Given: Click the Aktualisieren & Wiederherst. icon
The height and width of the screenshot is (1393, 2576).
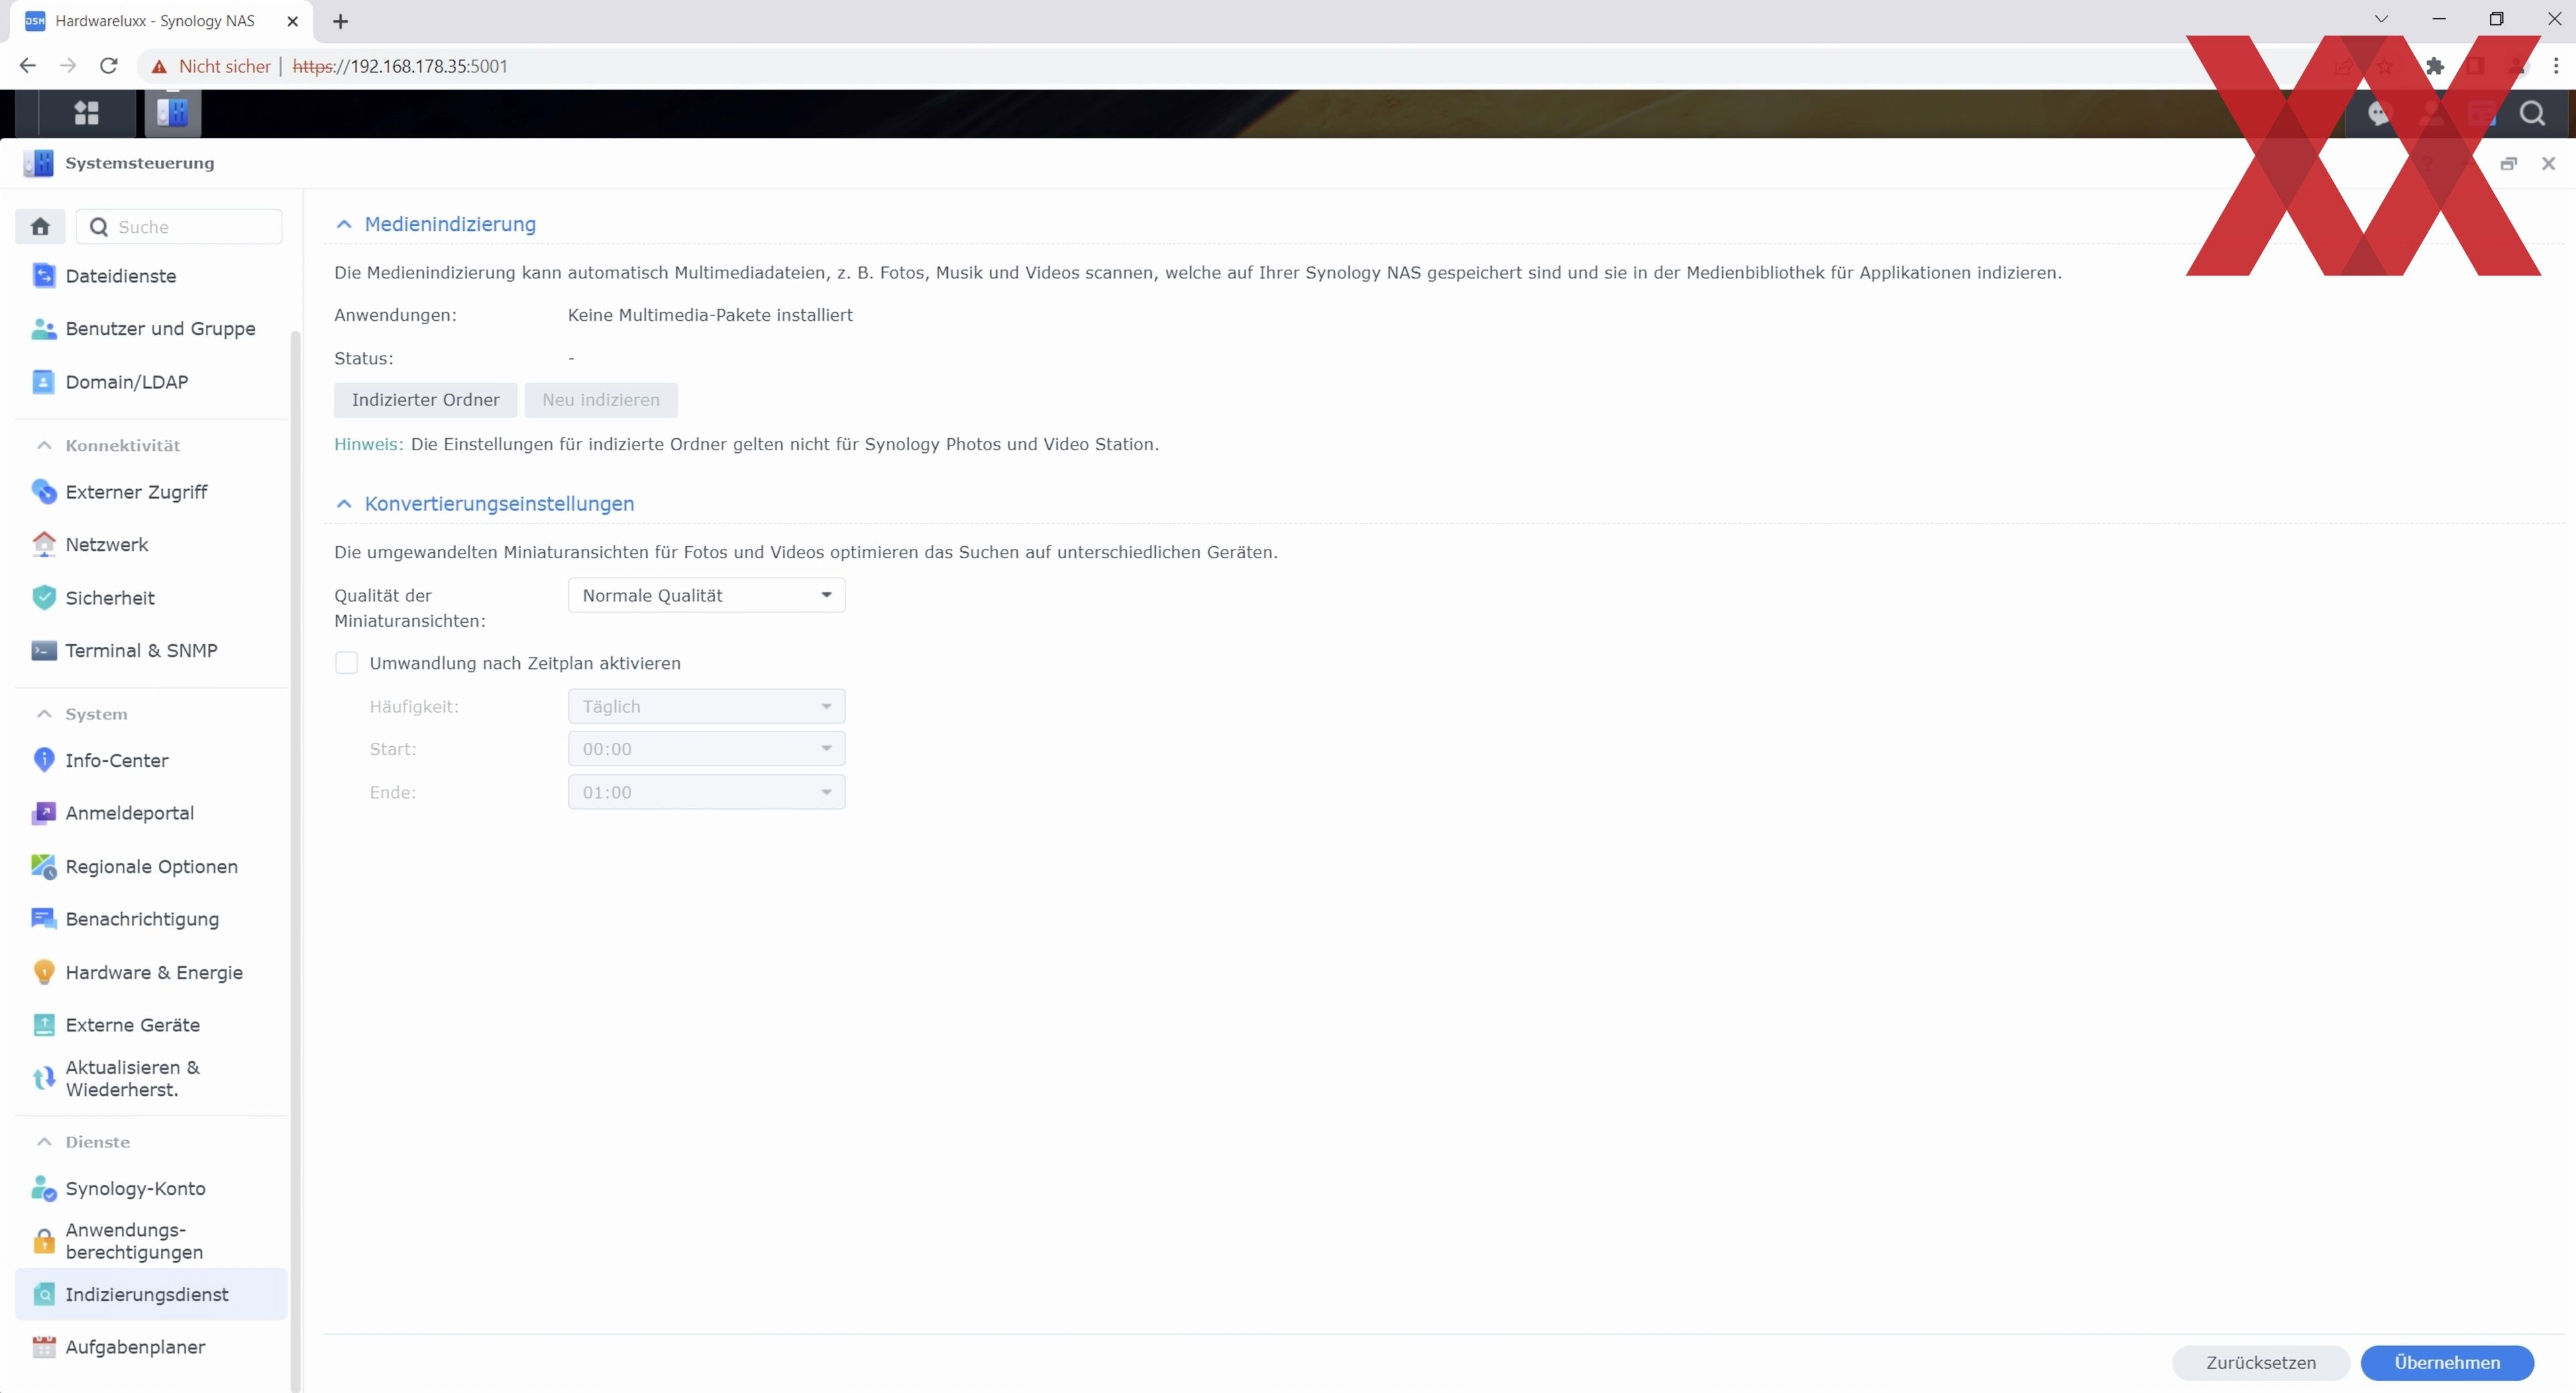Looking at the screenshot, I should point(44,1078).
